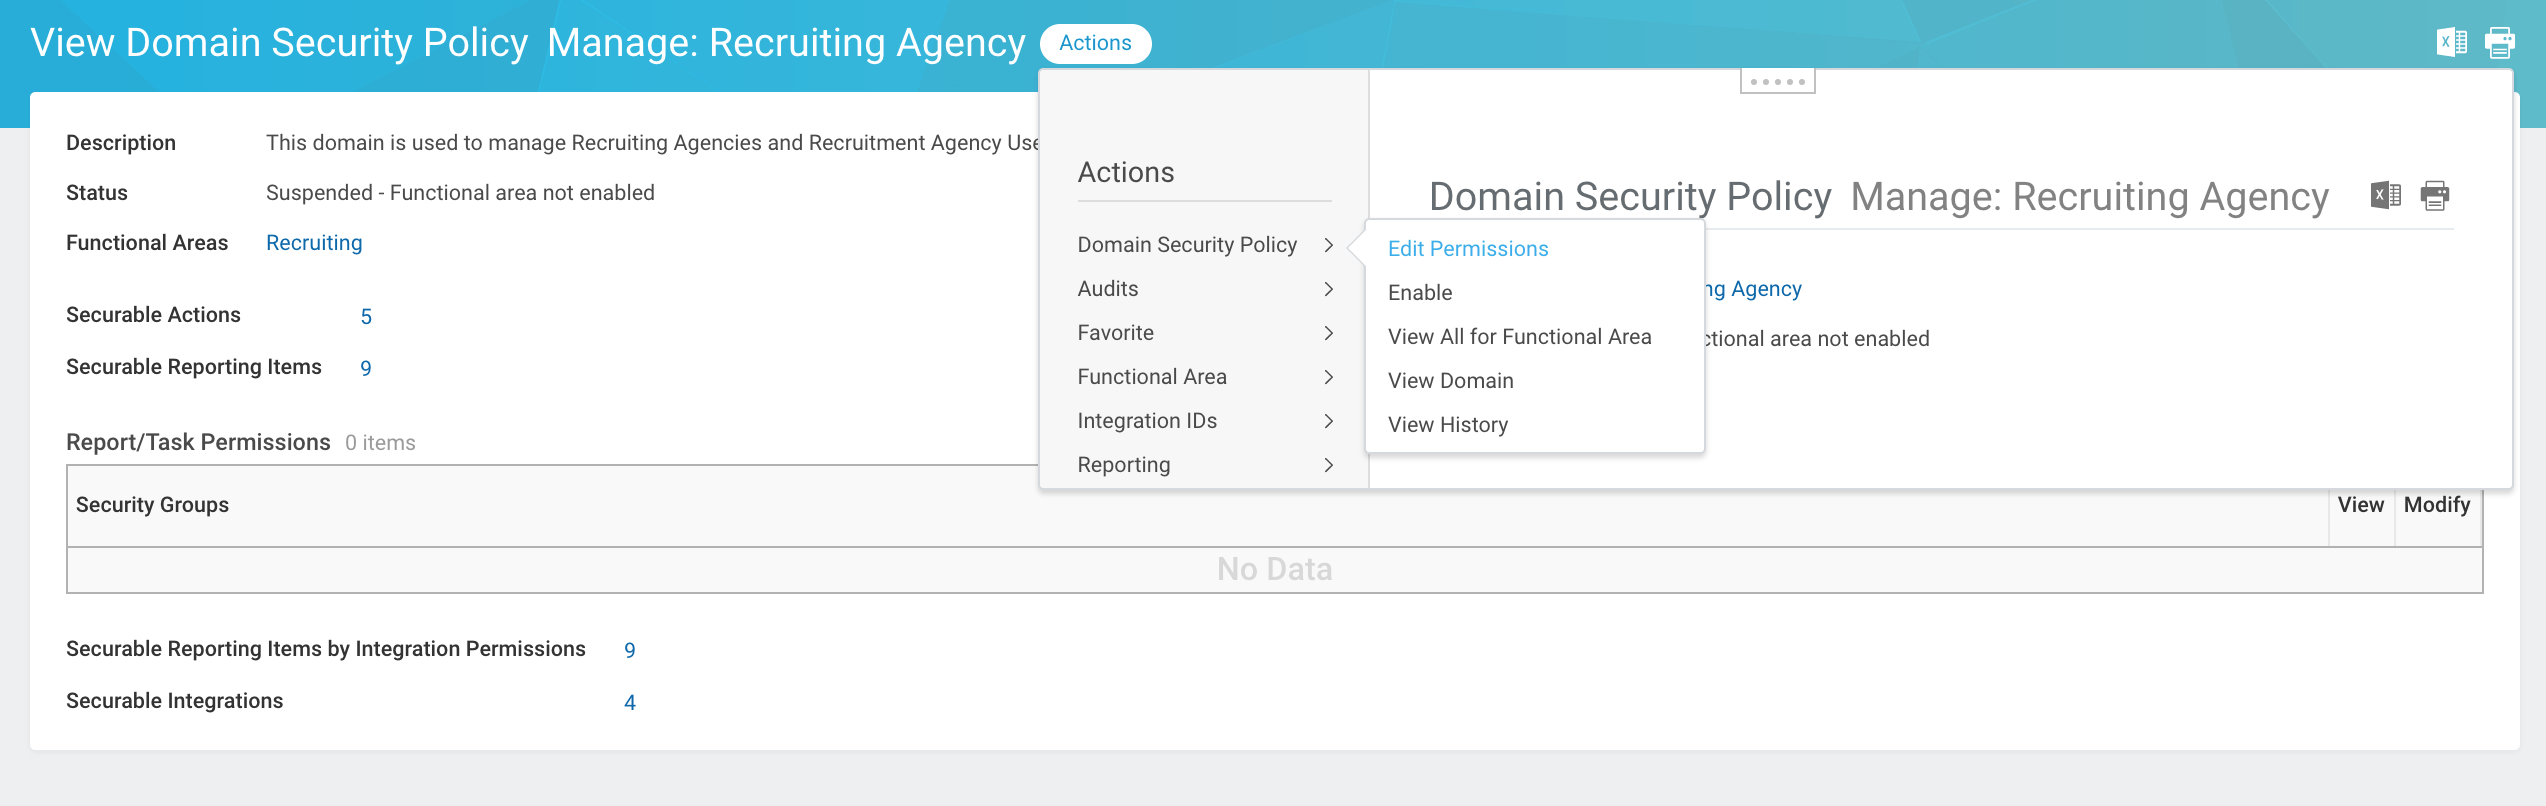Image resolution: width=2546 pixels, height=806 pixels.
Task: Select View All for Functional Area
Action: (x=1519, y=336)
